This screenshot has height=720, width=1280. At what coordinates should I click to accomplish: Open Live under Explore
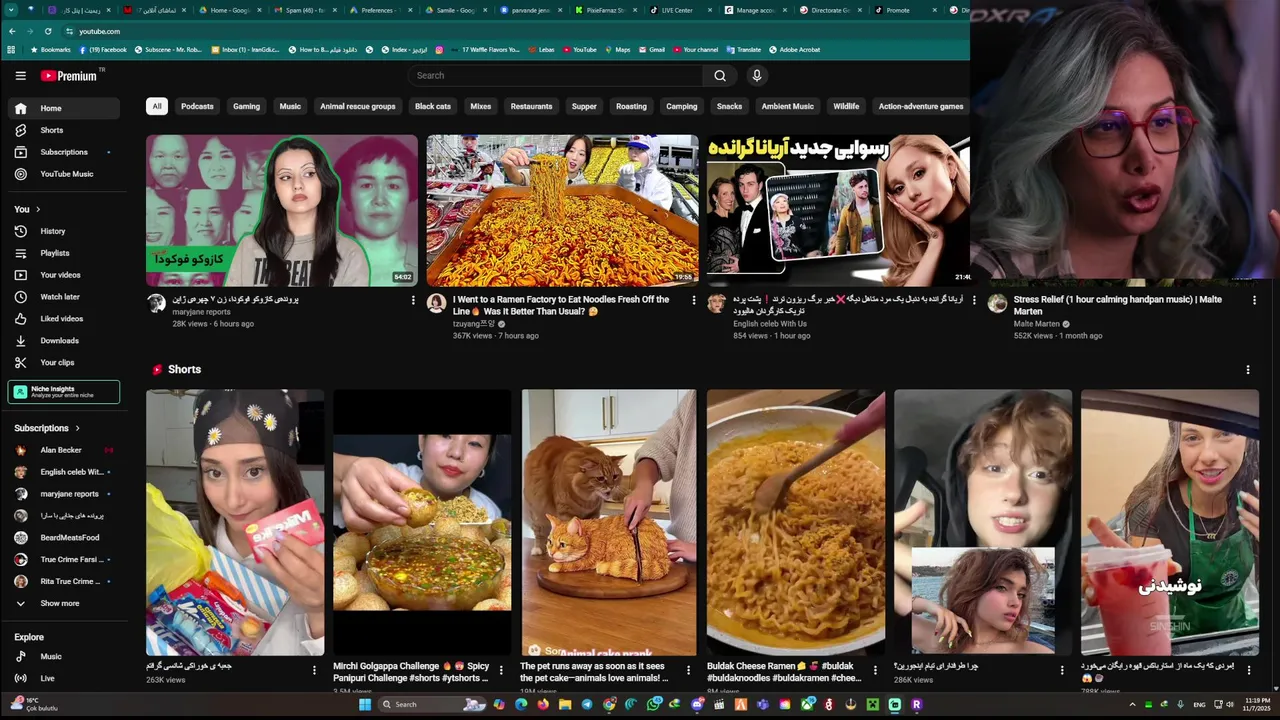pyautogui.click(x=64, y=678)
